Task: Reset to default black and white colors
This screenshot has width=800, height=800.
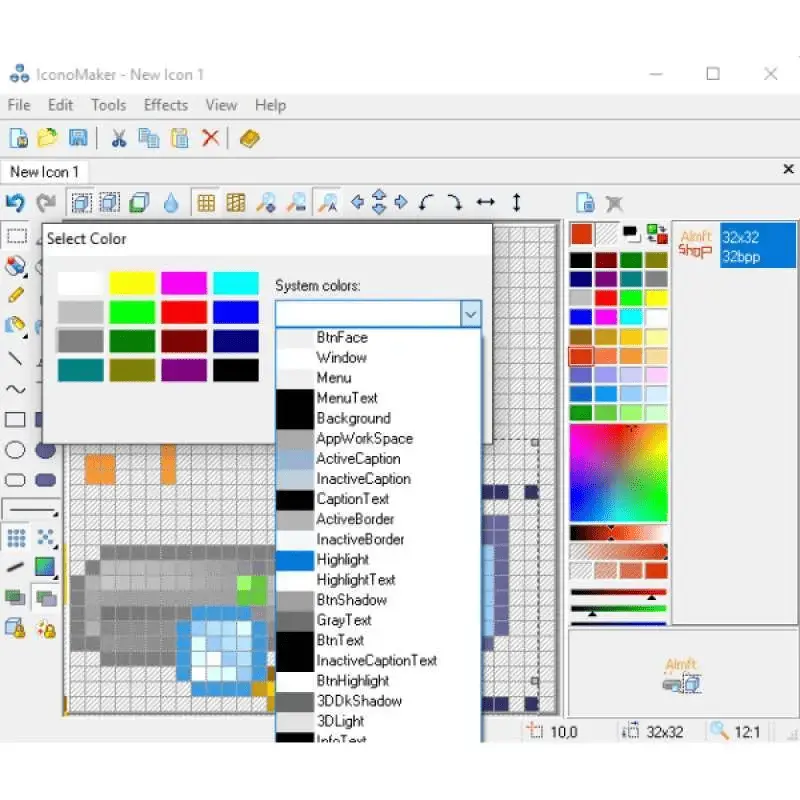Action: [x=631, y=235]
